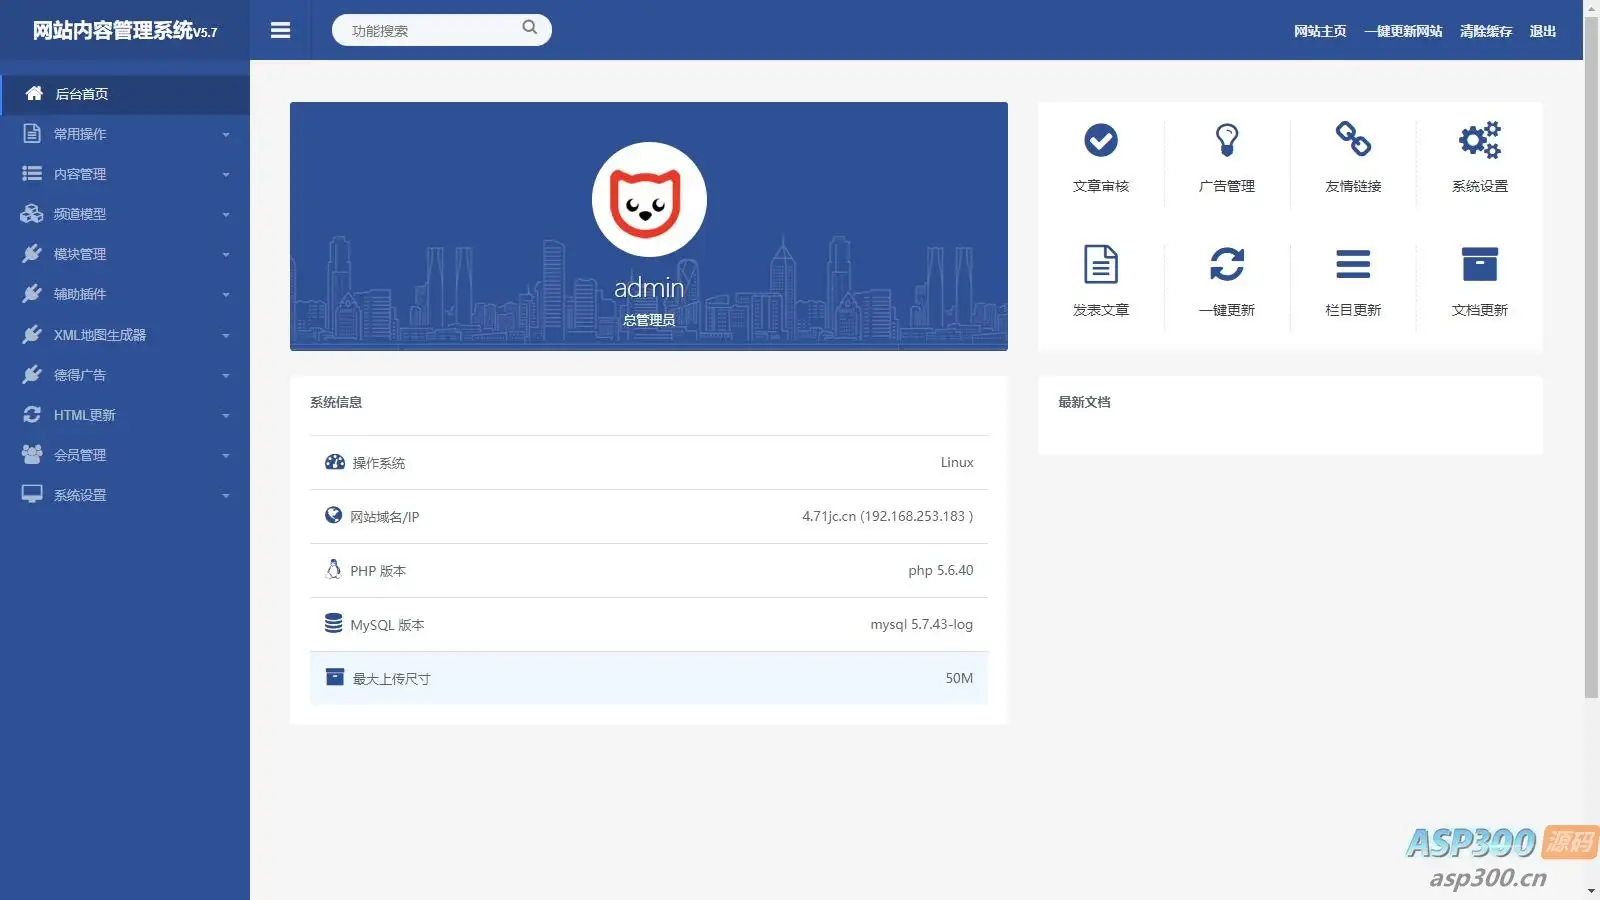The image size is (1600, 900).
Task: Expand the 辅助插件 menu arrow
Action: click(226, 294)
